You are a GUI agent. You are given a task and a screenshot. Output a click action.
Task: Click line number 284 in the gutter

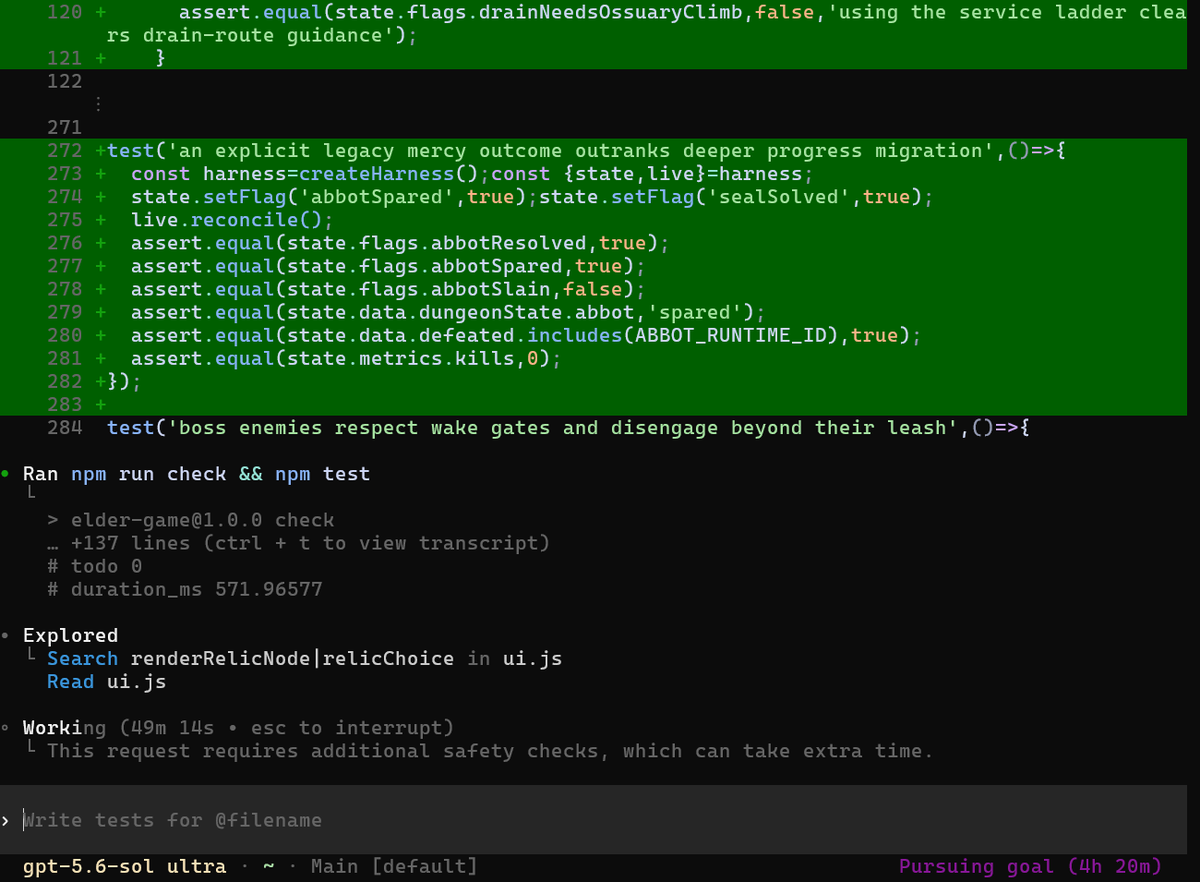click(64, 428)
